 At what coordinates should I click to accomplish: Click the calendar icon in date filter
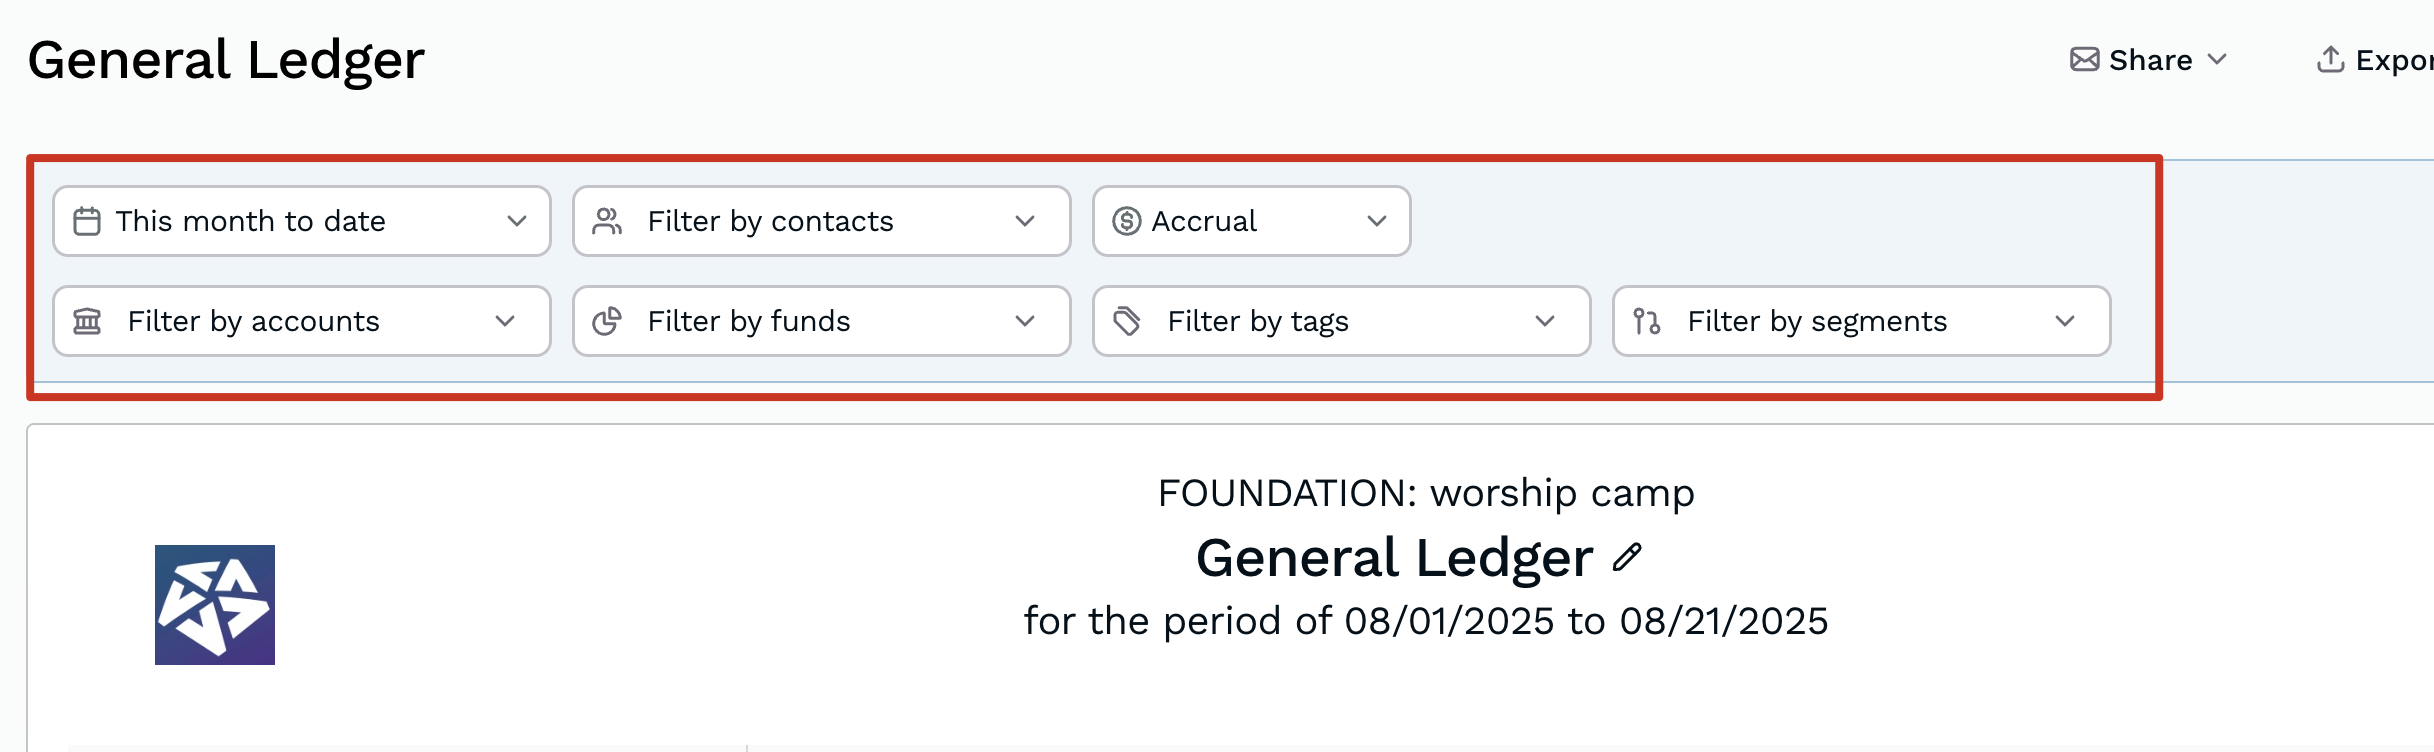[87, 221]
